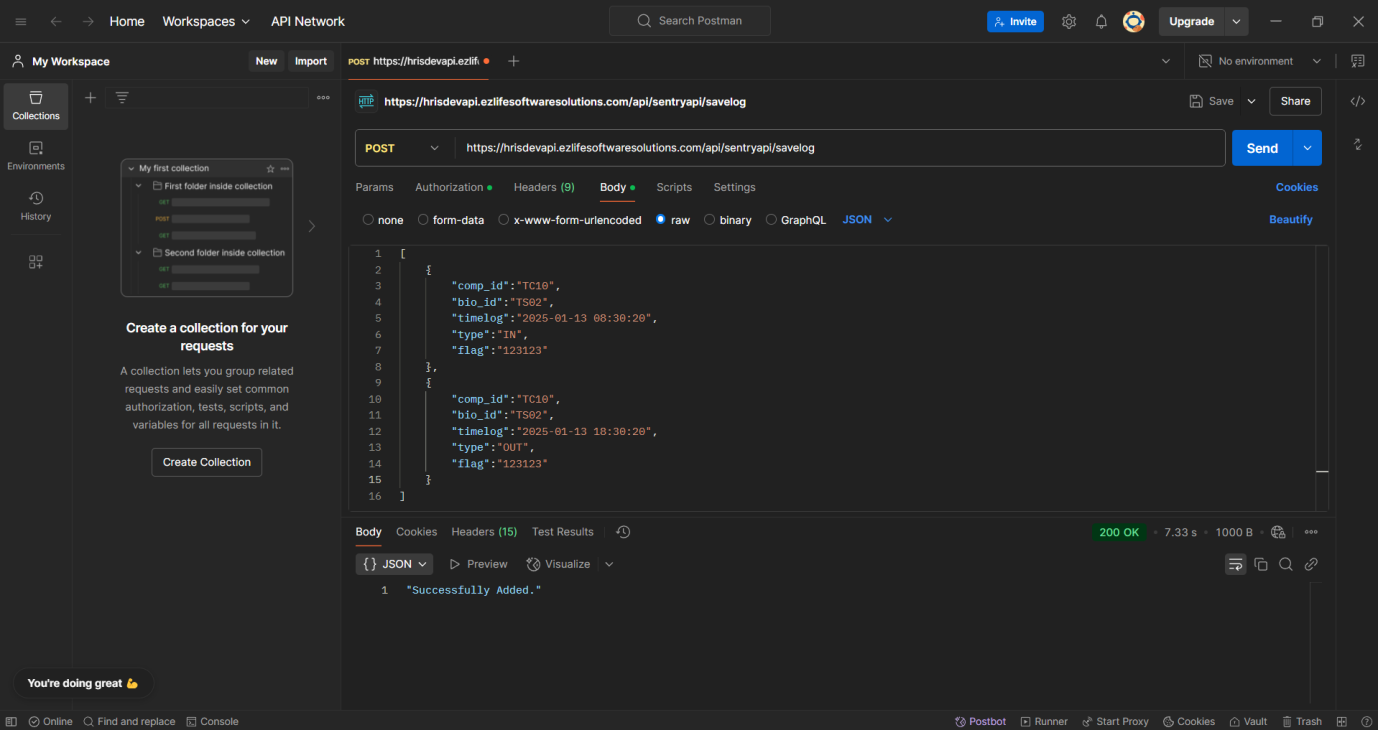Open Runner in status bar
The width and height of the screenshot is (1378, 730).
(x=1044, y=721)
